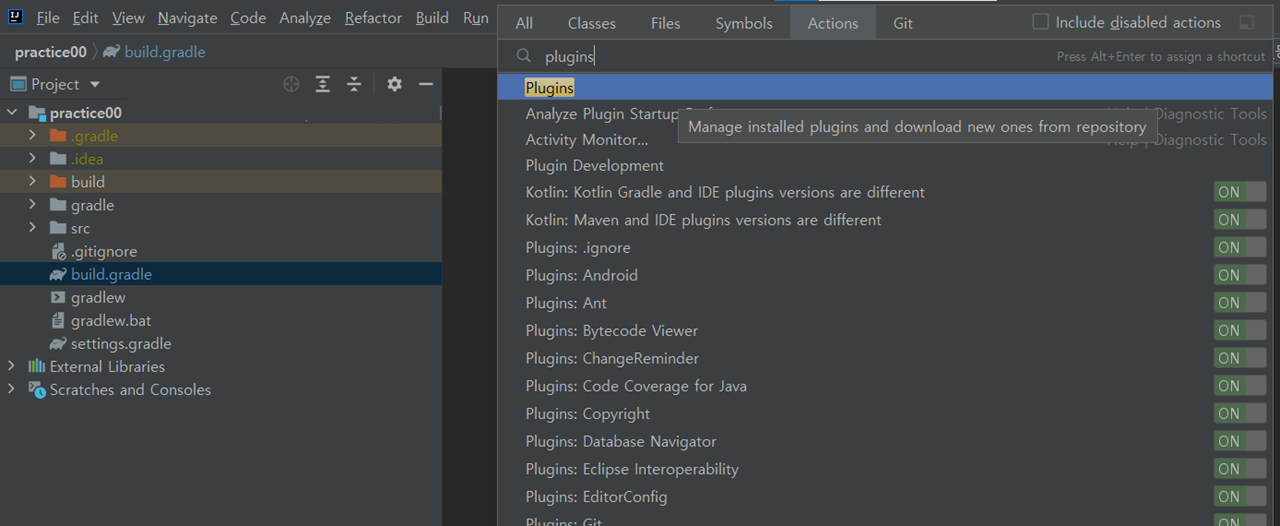Select build.gradle in project tree
The width and height of the screenshot is (1280, 526).
[111, 274]
